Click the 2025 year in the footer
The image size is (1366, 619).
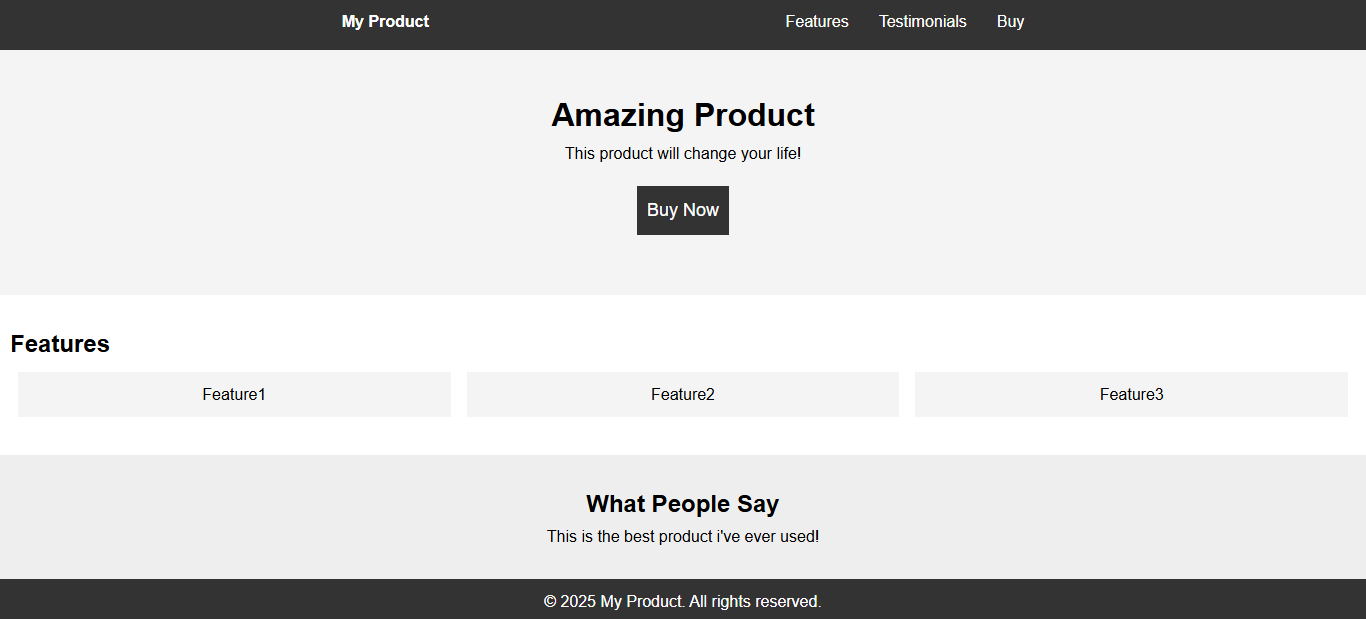[x=578, y=602]
